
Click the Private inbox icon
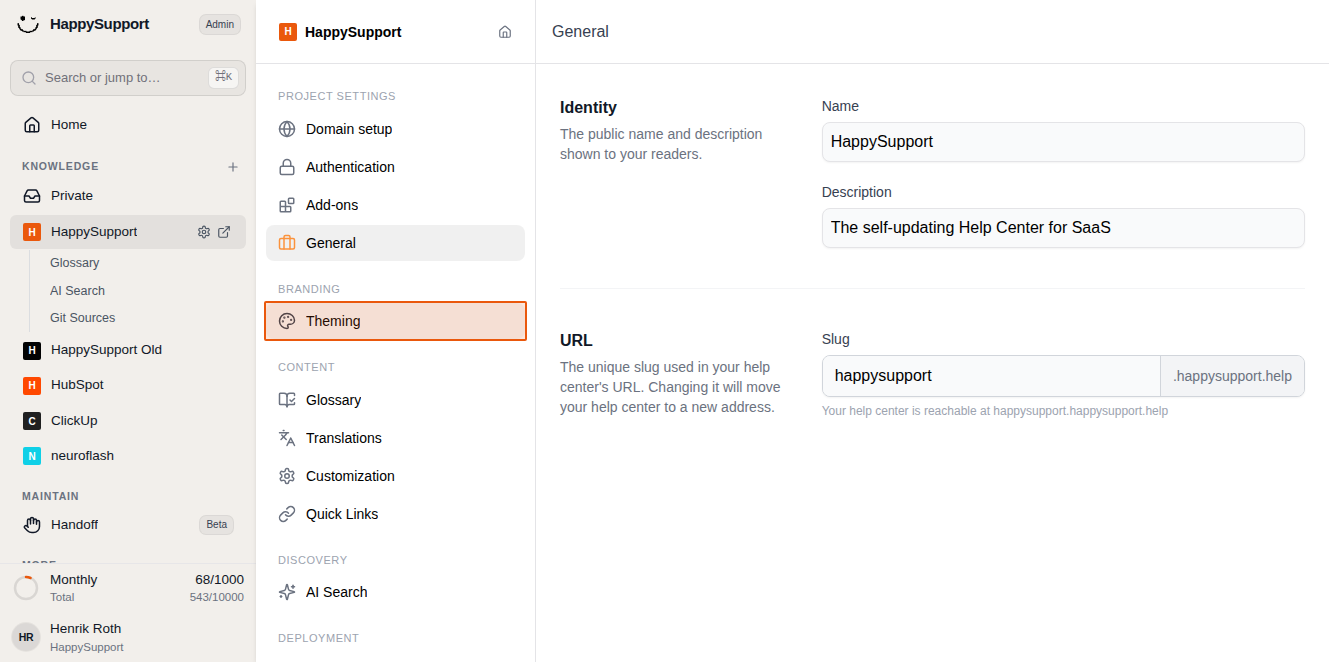click(32, 196)
